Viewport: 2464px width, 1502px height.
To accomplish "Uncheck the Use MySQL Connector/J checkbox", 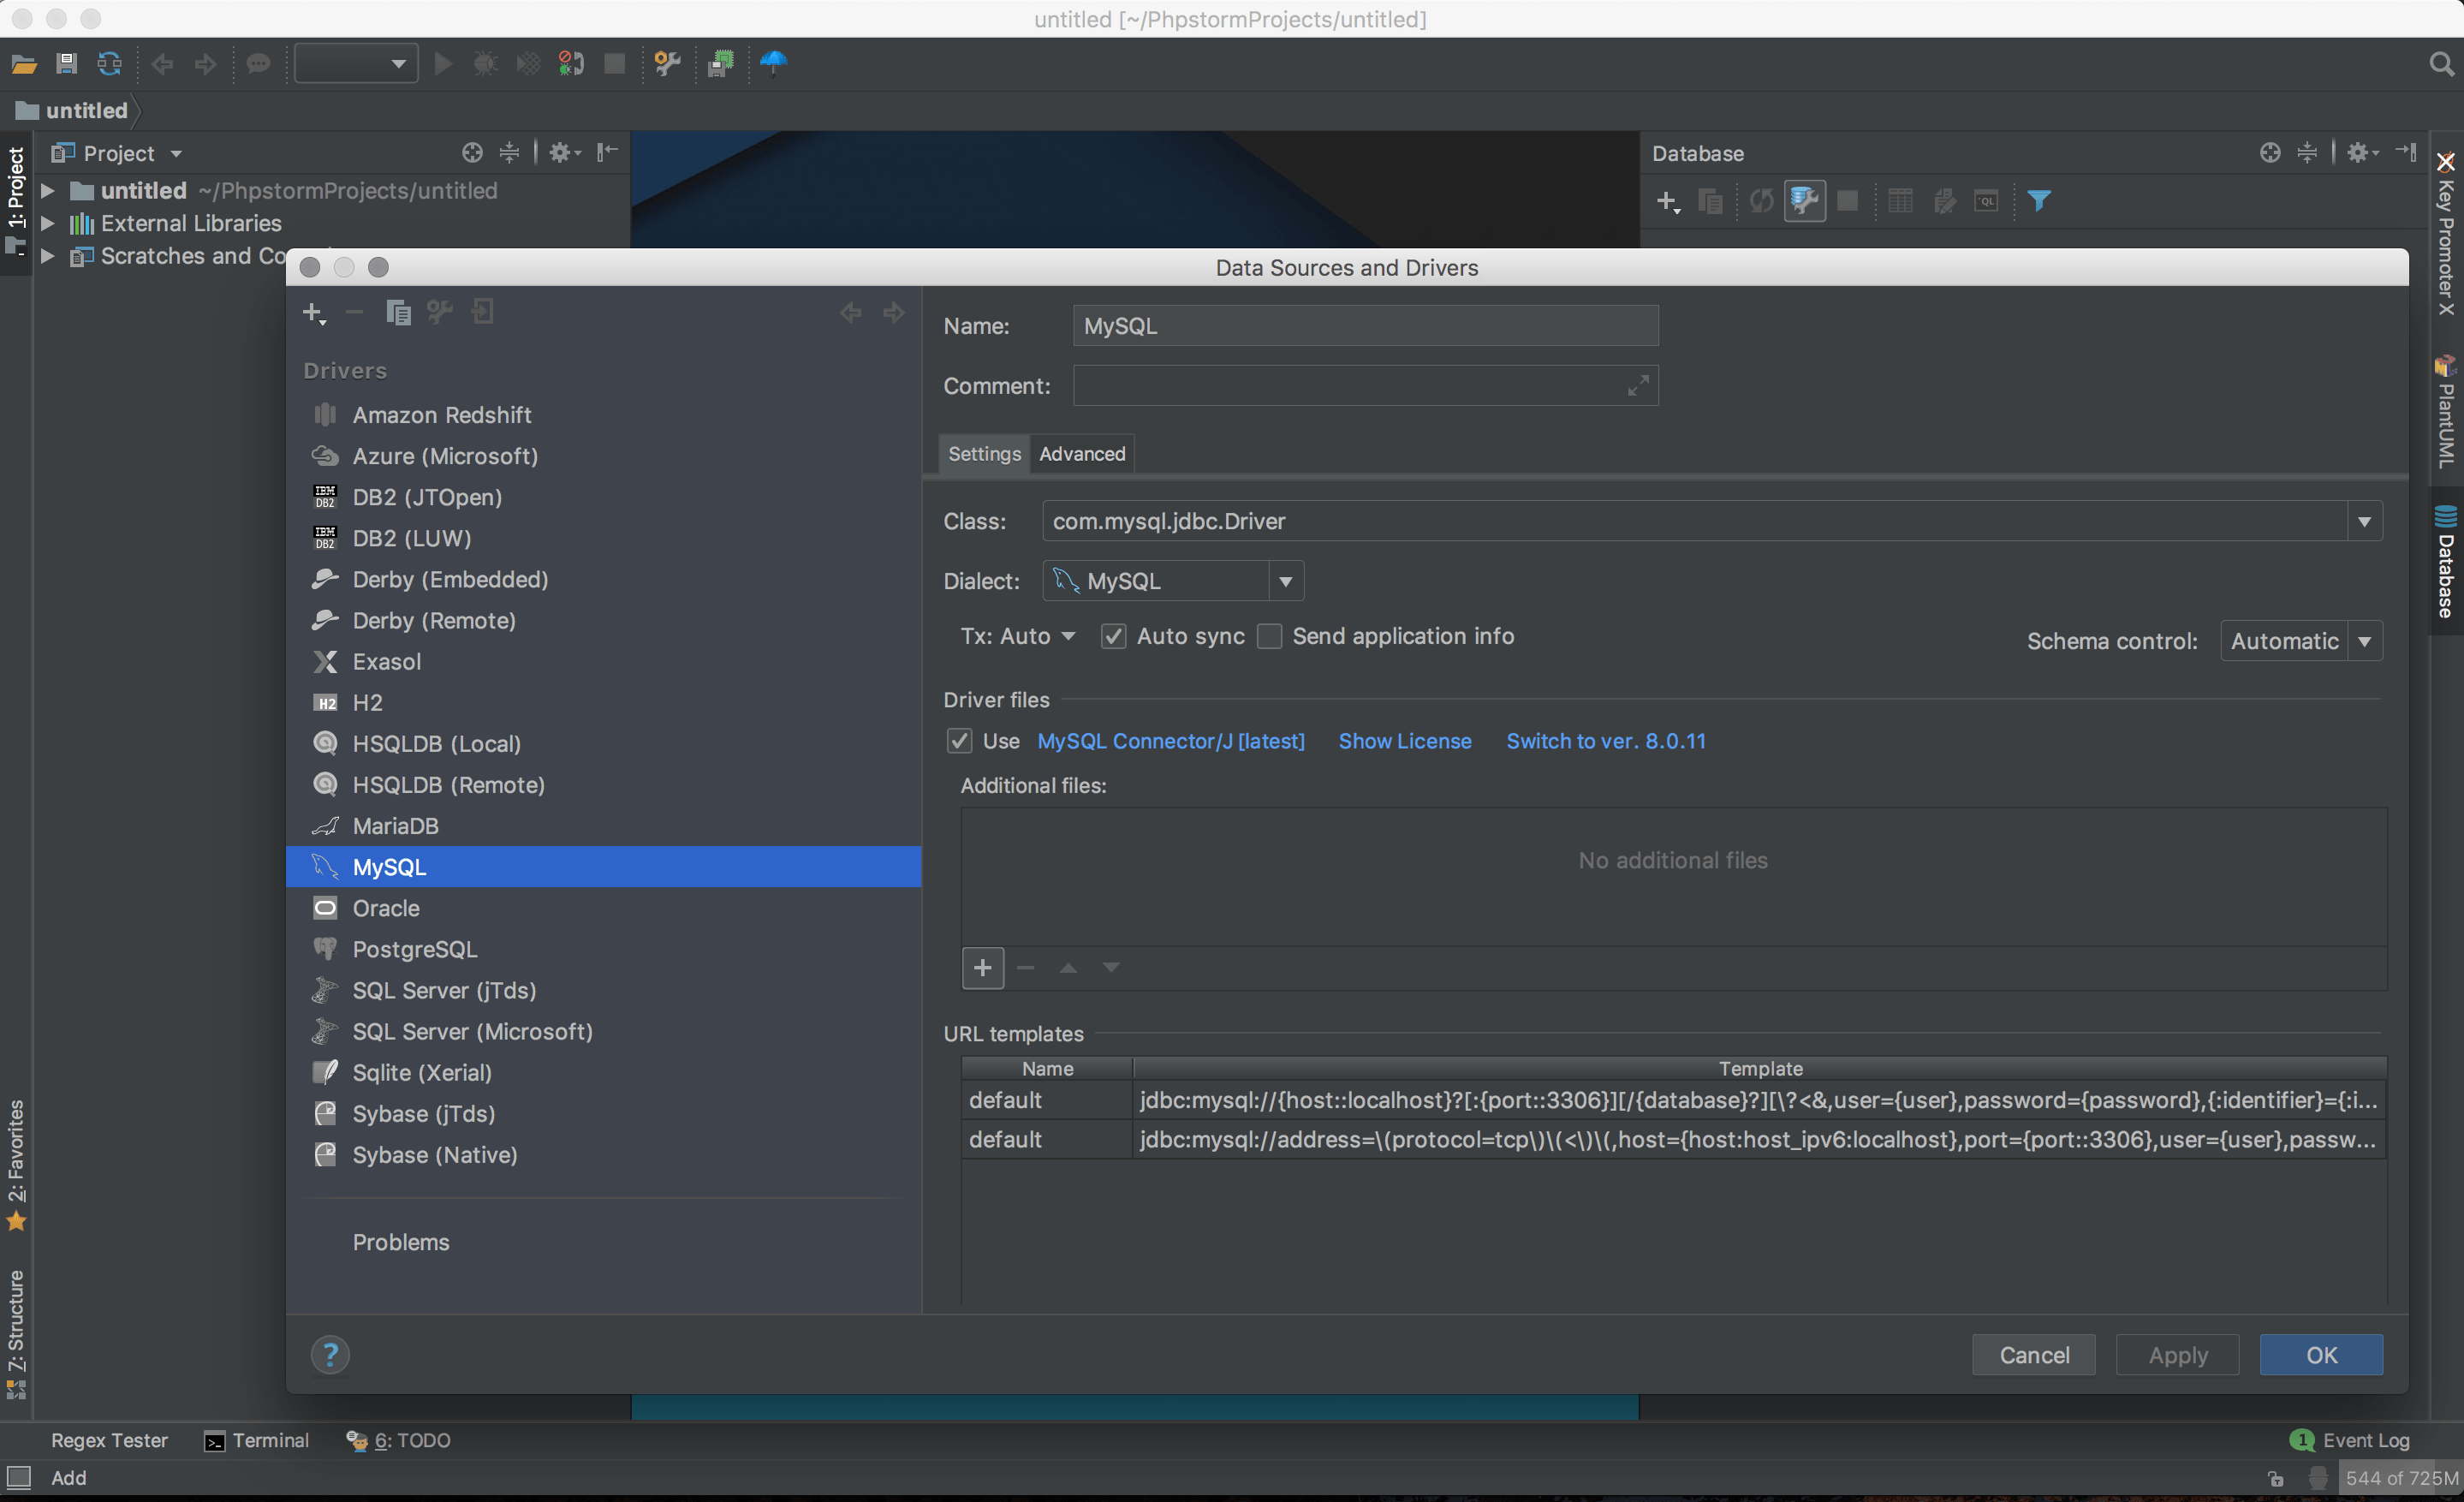I will [959, 741].
